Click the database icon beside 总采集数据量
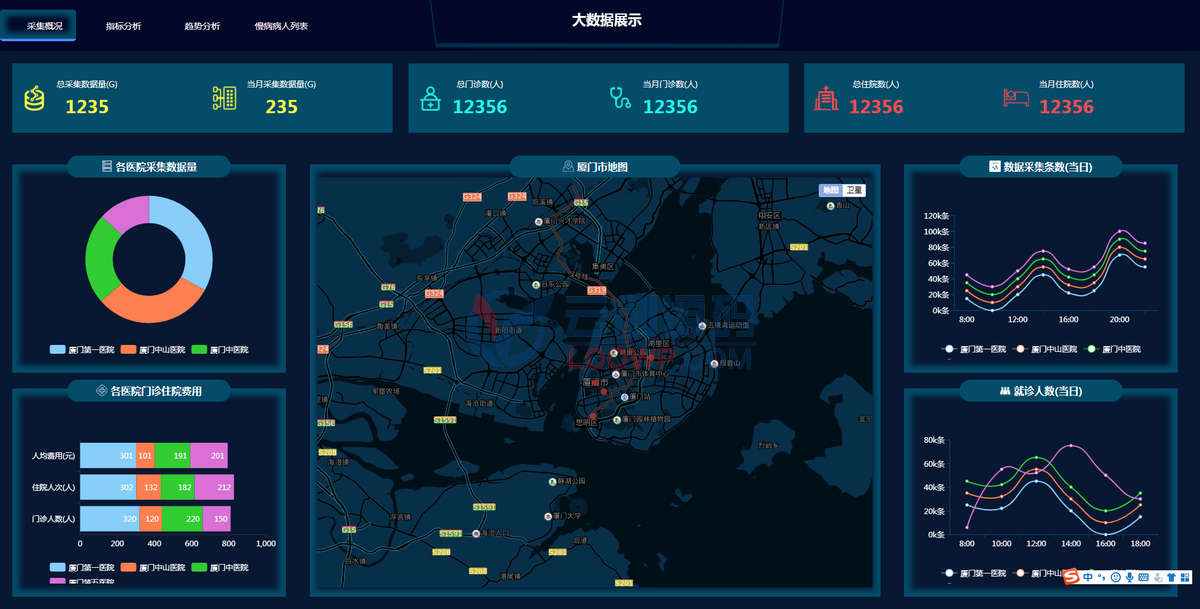Screen dimensions: 1200x609 tap(35, 98)
